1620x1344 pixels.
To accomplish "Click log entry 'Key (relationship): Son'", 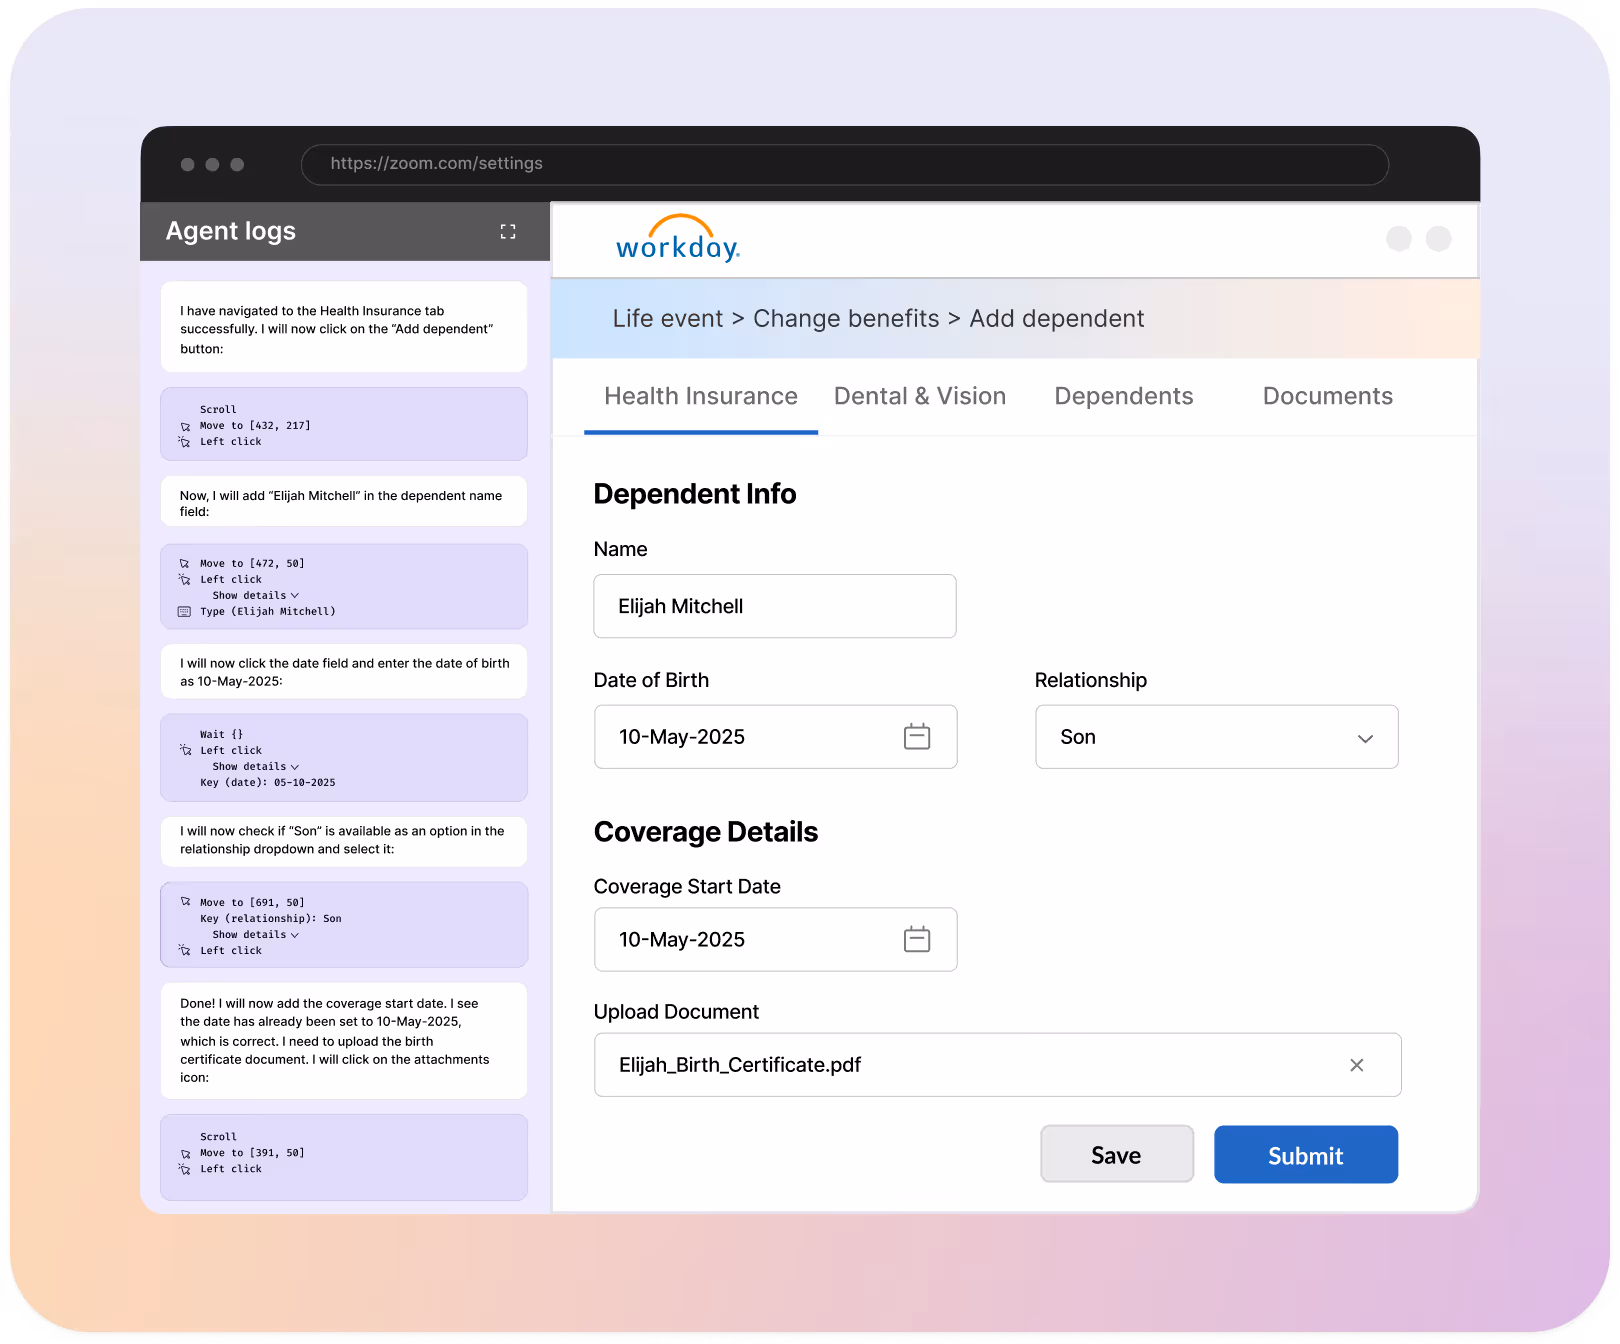I will point(271,919).
